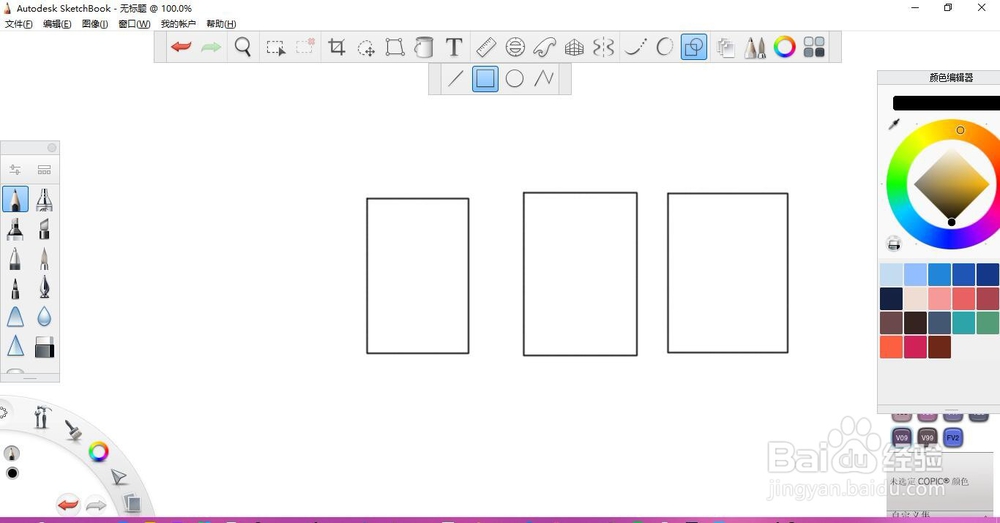Toggle the Symmetry tool
1000x523 pixels.
[x=603, y=47]
